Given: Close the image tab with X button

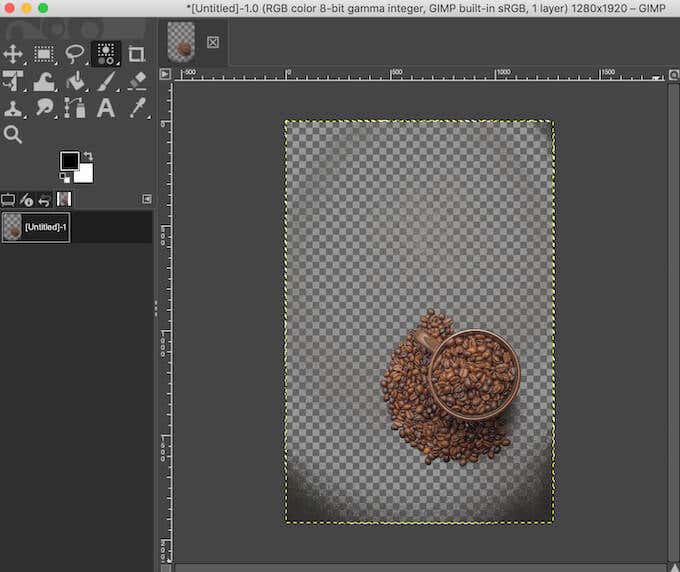Looking at the screenshot, I should pyautogui.click(x=213, y=42).
